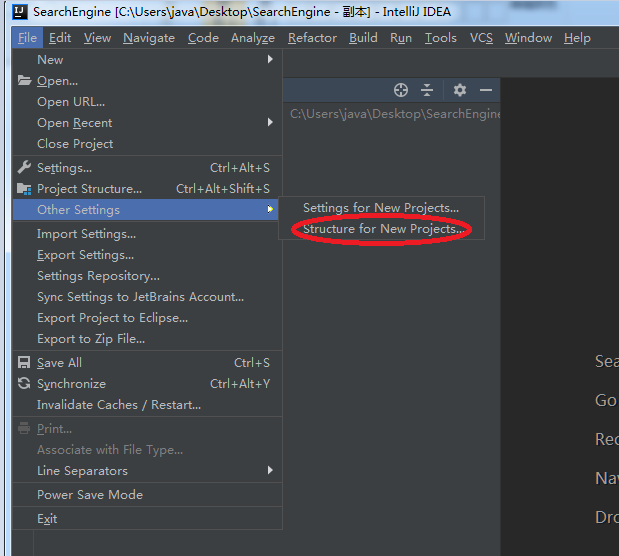Click Save All menu entry

pos(147,363)
